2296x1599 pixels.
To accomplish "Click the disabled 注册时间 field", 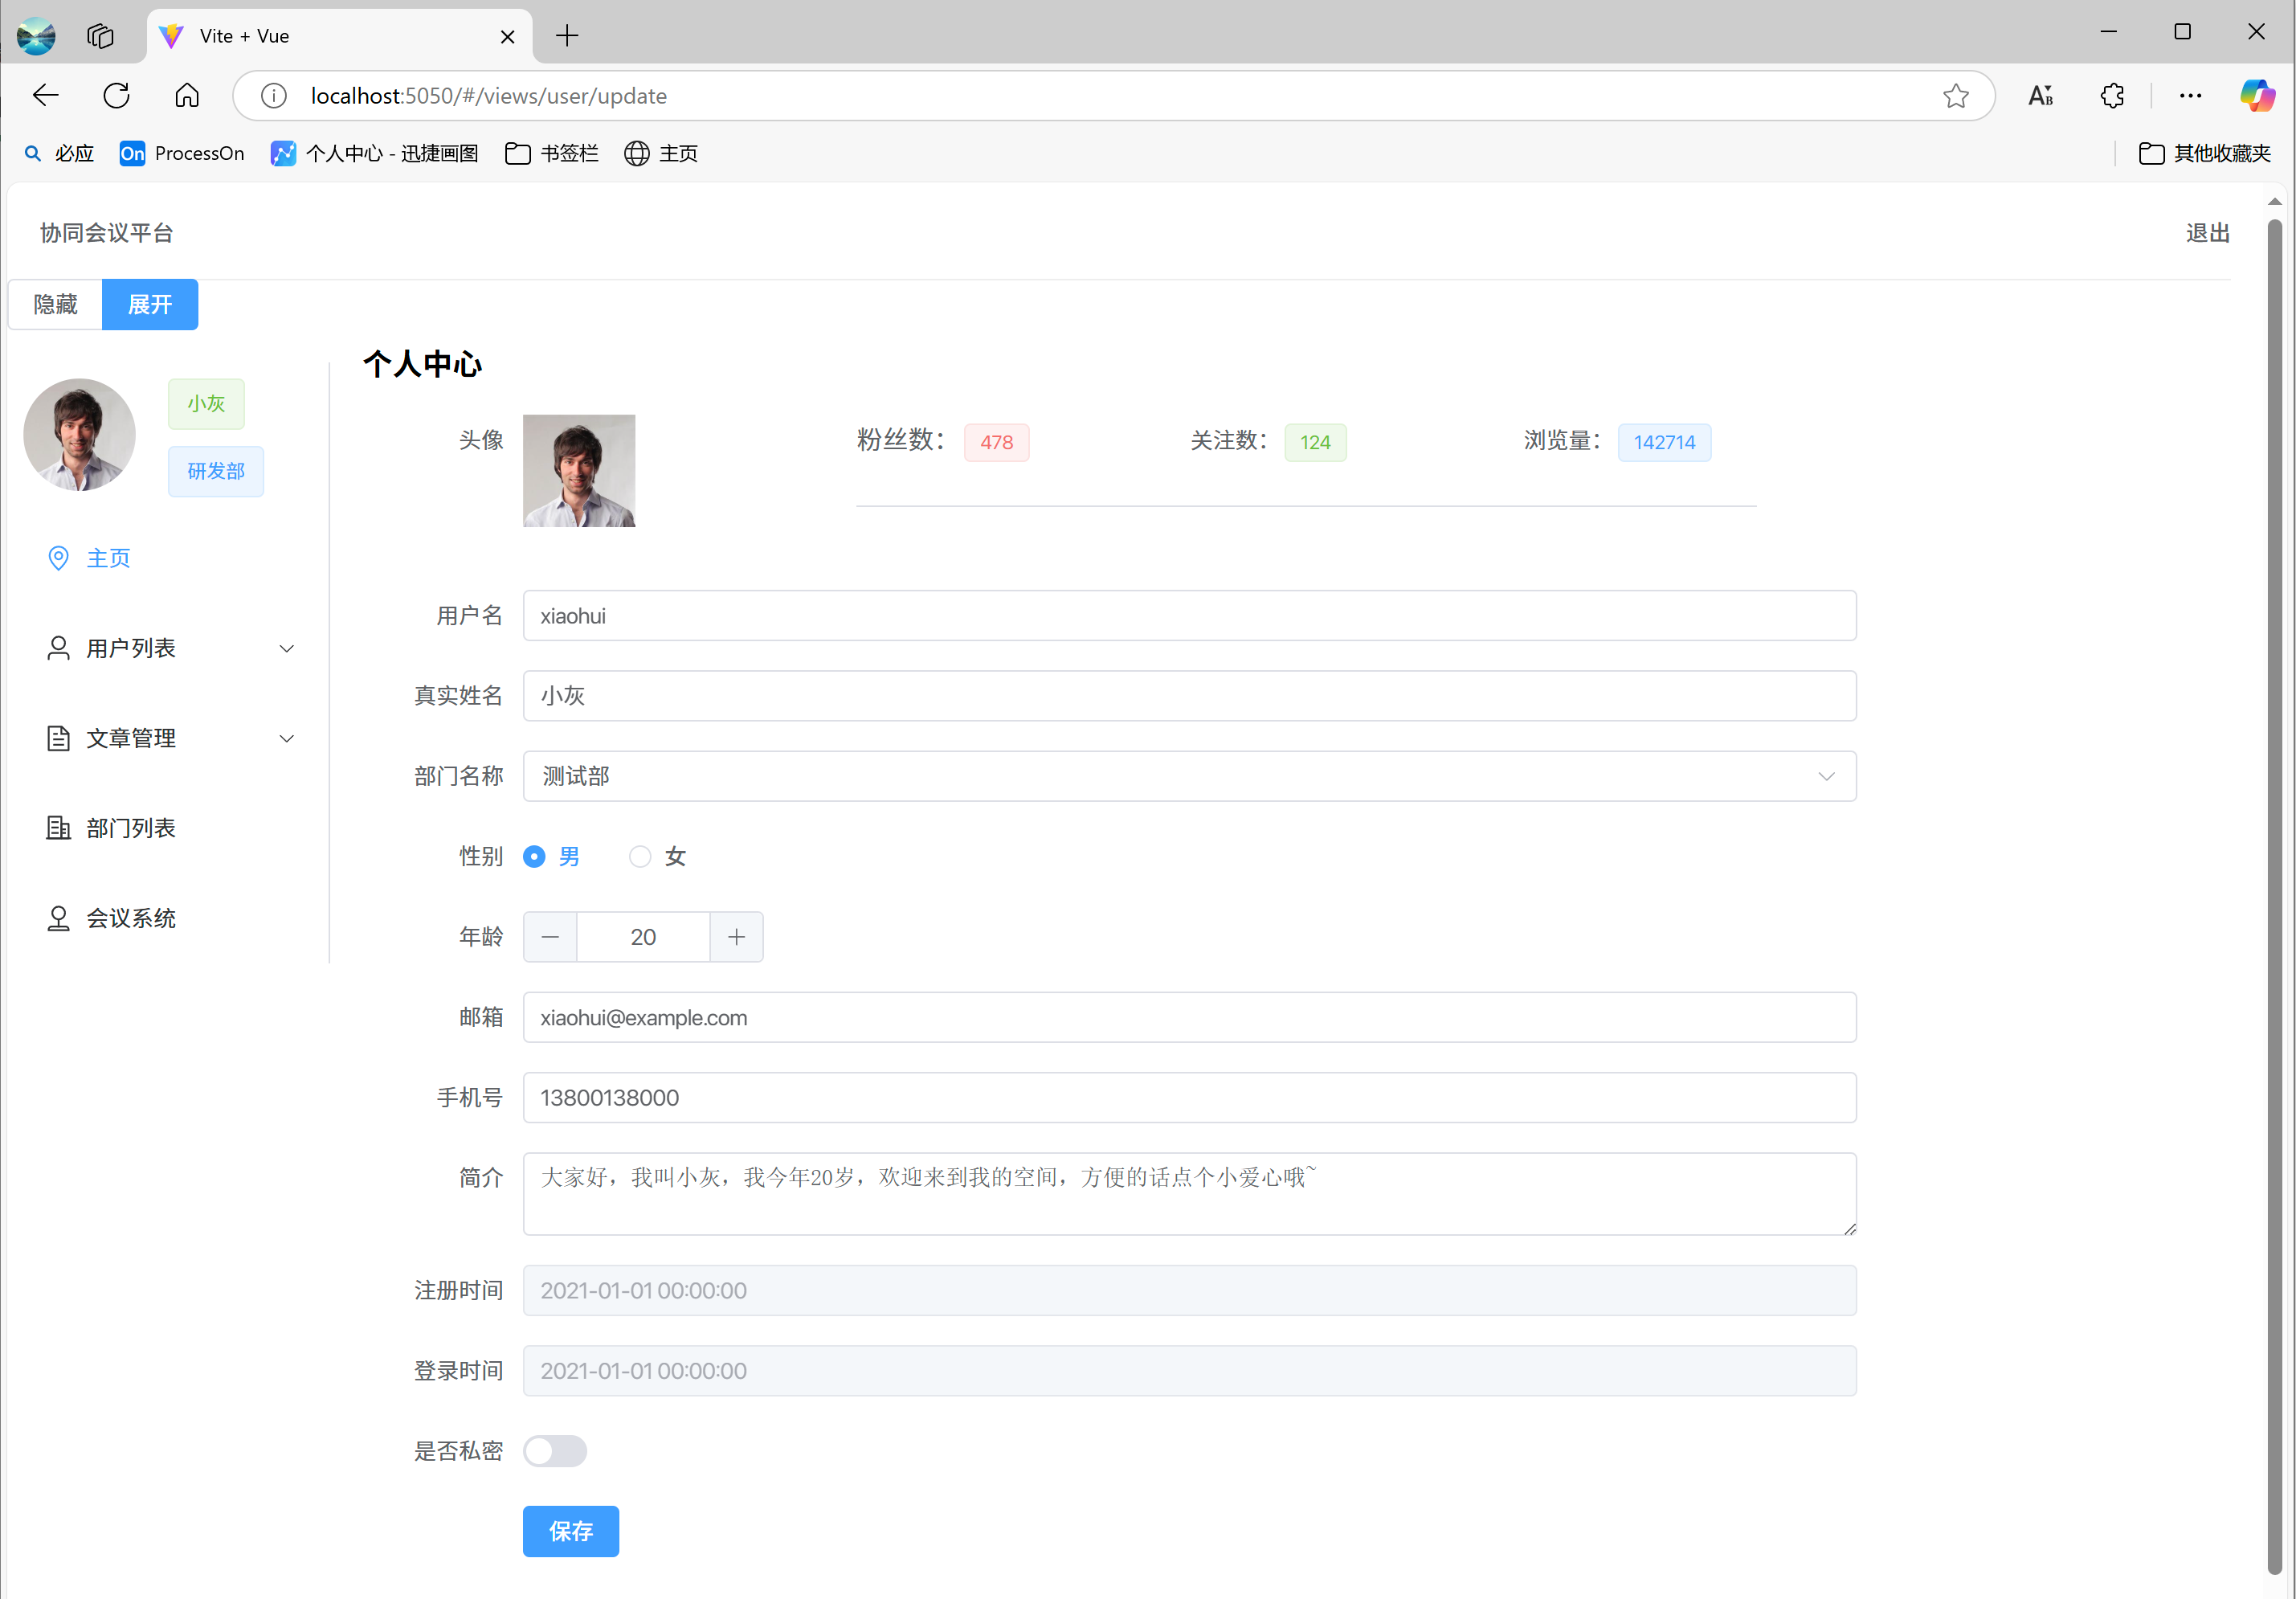I will click(1189, 1291).
